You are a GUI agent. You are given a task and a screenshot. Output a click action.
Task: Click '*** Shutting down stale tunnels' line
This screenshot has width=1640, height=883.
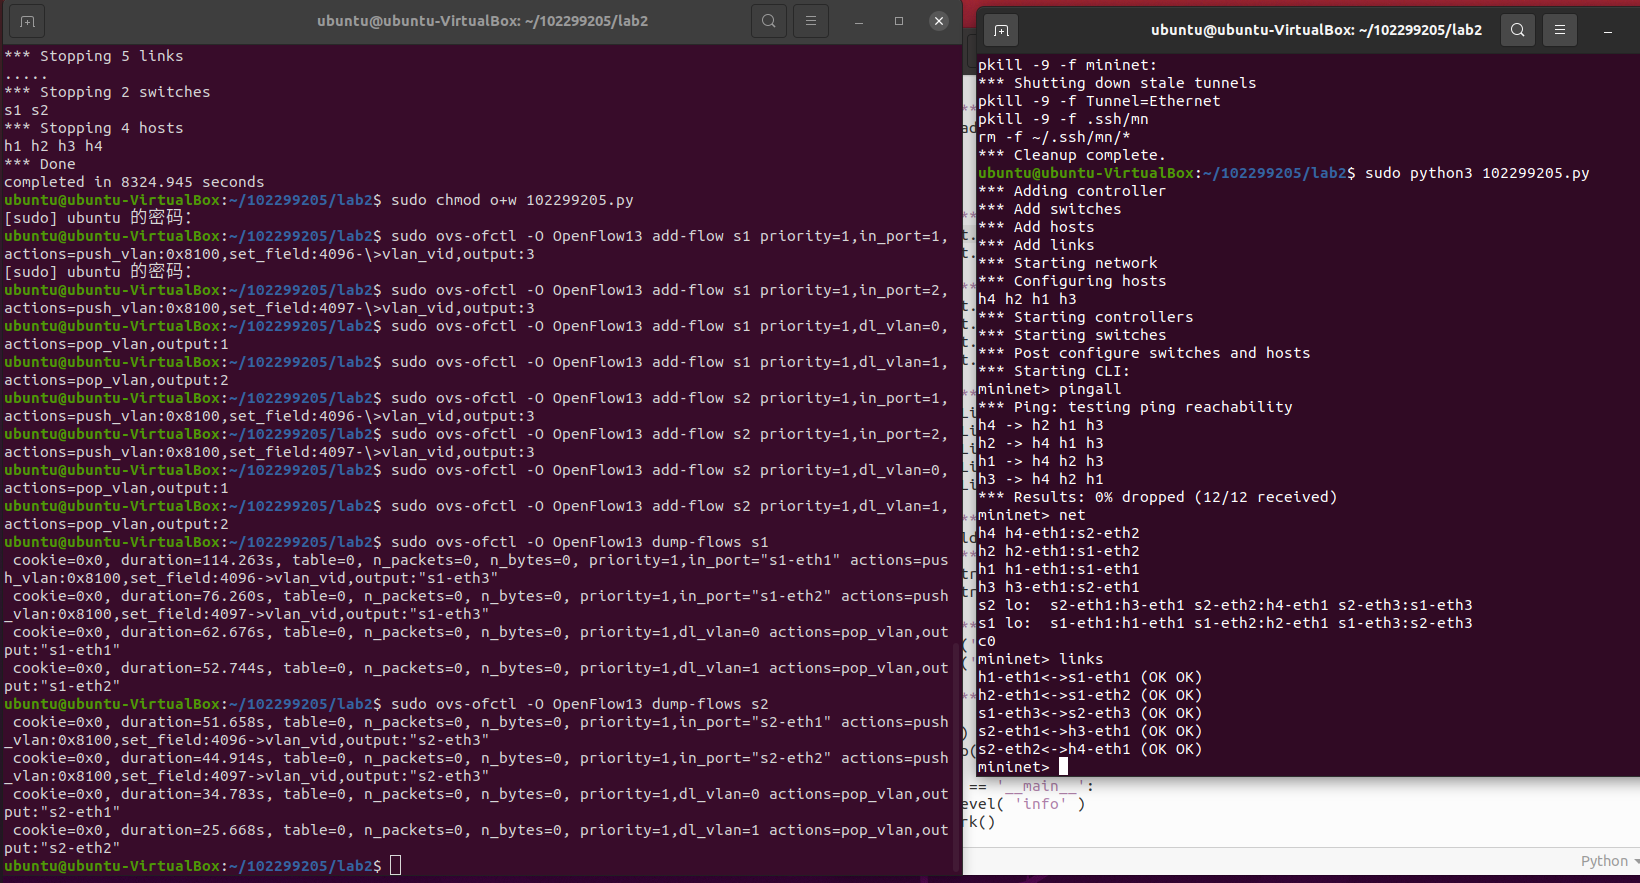click(x=1117, y=83)
